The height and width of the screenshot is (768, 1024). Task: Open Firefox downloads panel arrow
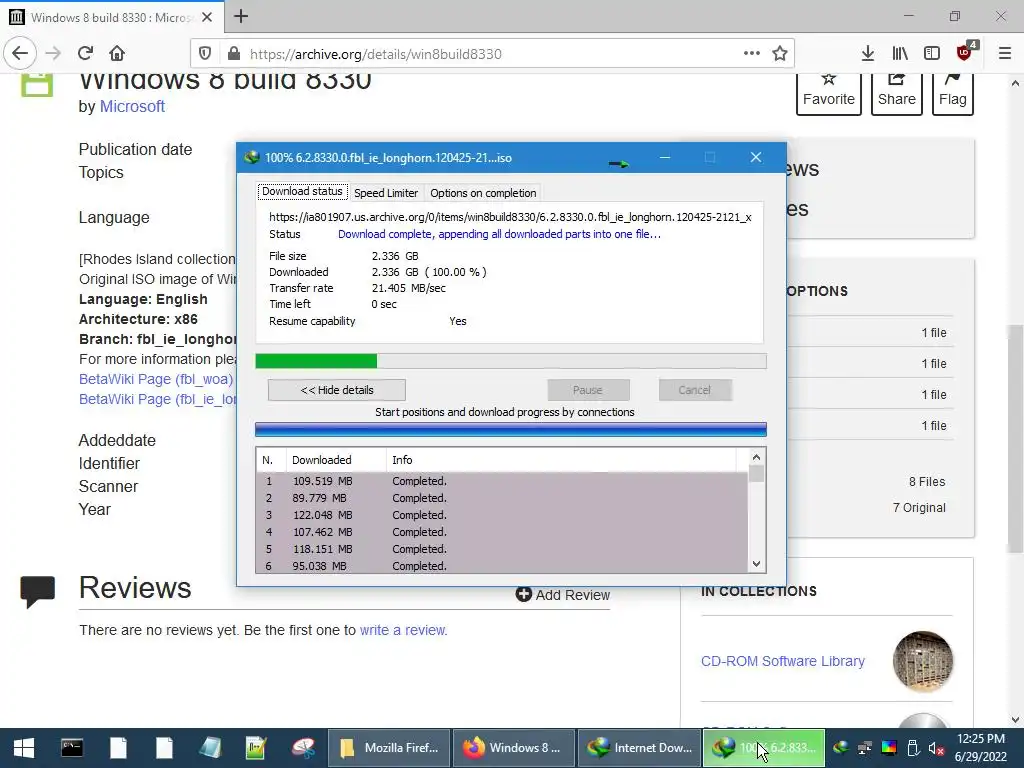coord(868,54)
